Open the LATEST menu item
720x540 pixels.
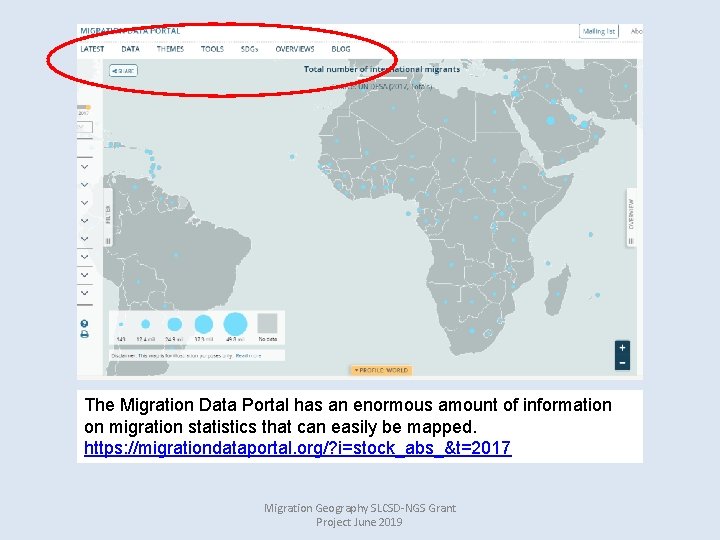92,49
